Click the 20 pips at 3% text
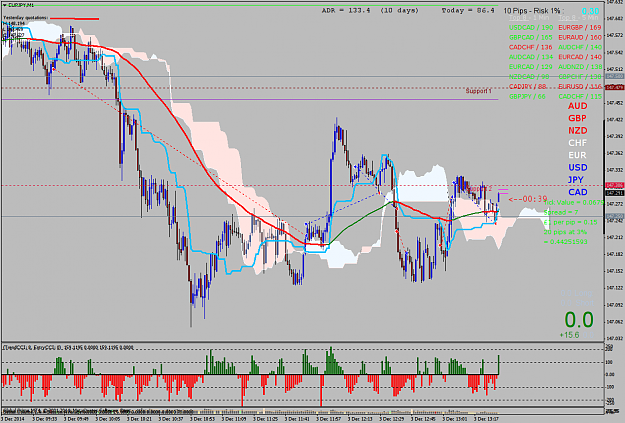Image resolution: width=625 pixels, height=423 pixels. coord(565,232)
